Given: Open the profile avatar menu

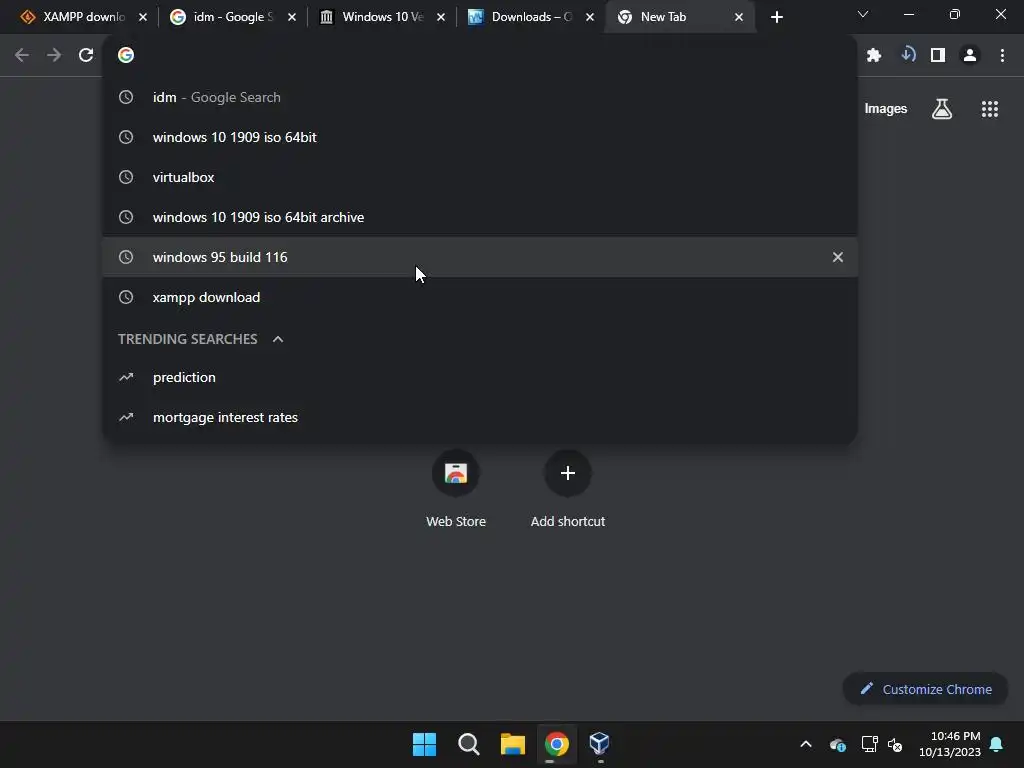Looking at the screenshot, I should pos(970,56).
